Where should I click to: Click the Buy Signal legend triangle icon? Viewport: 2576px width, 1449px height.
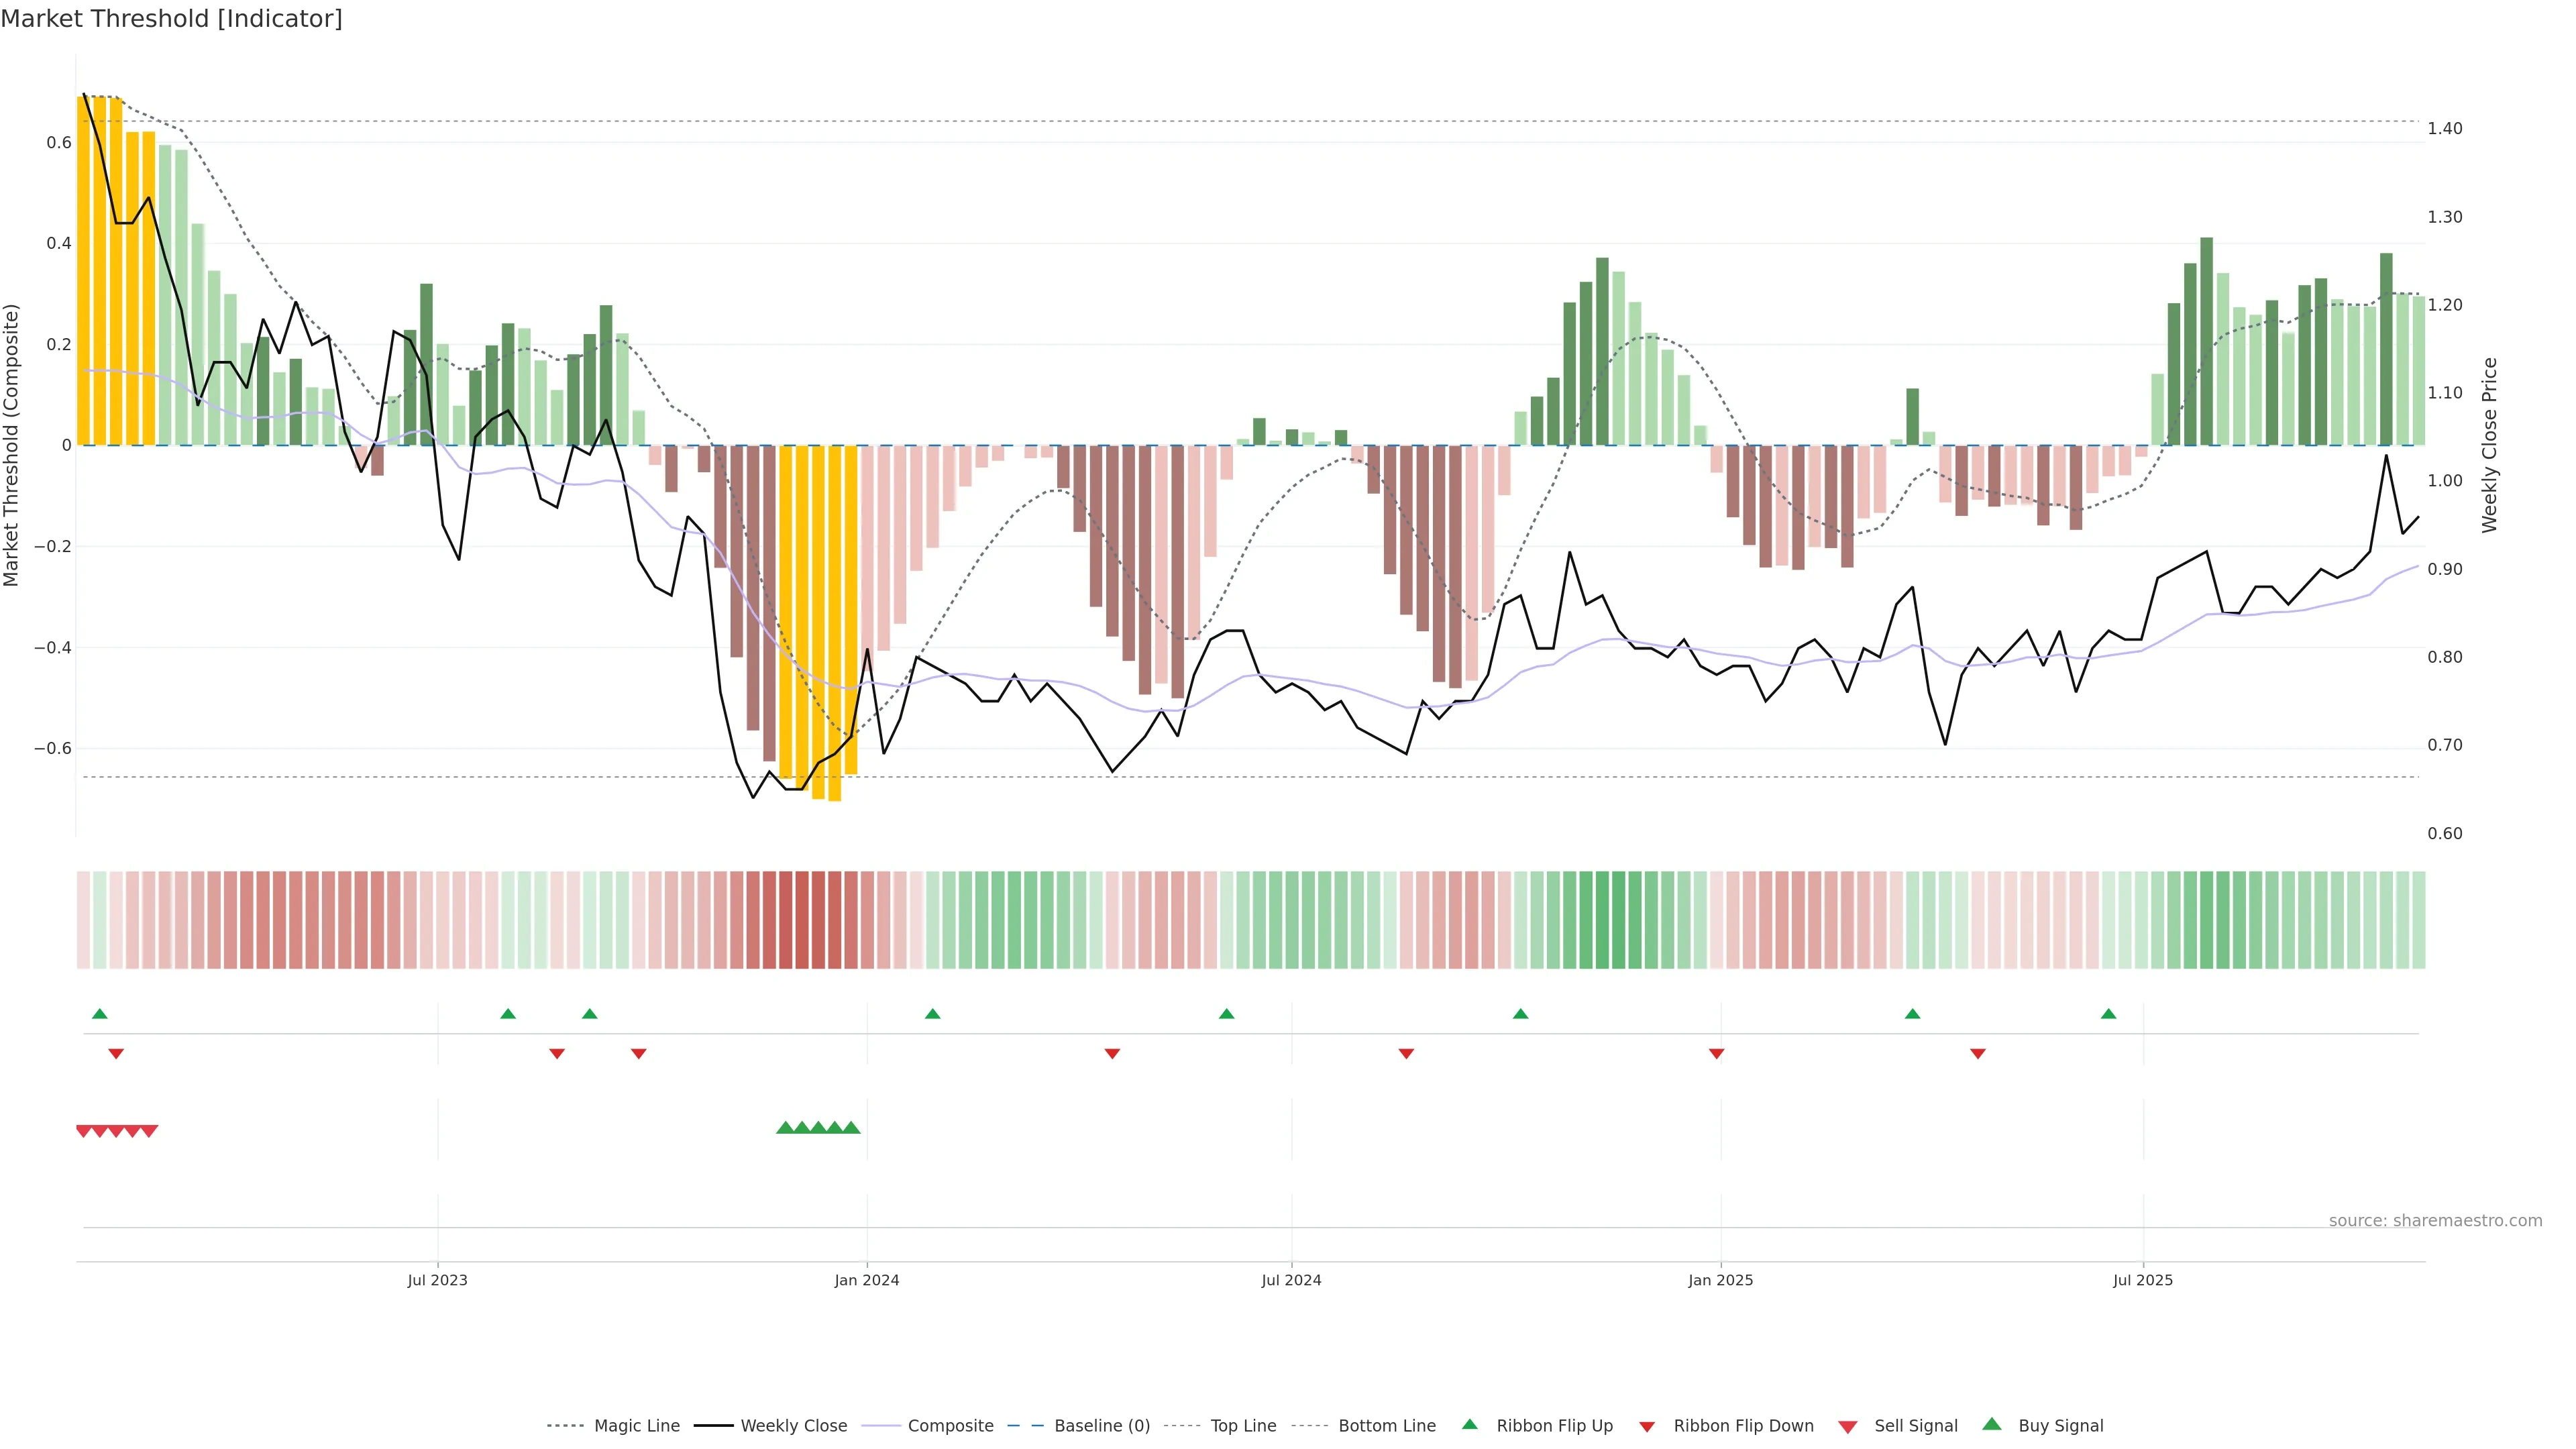pos(1991,1424)
